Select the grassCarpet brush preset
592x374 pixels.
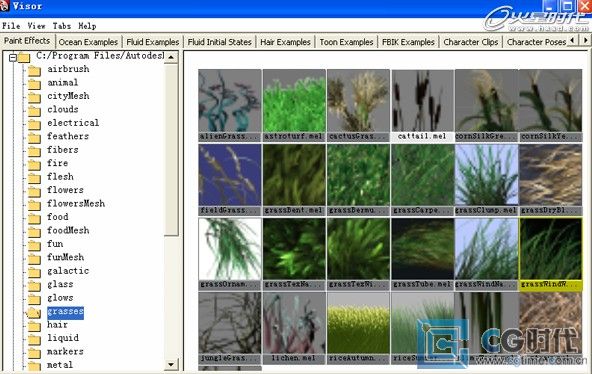click(422, 179)
